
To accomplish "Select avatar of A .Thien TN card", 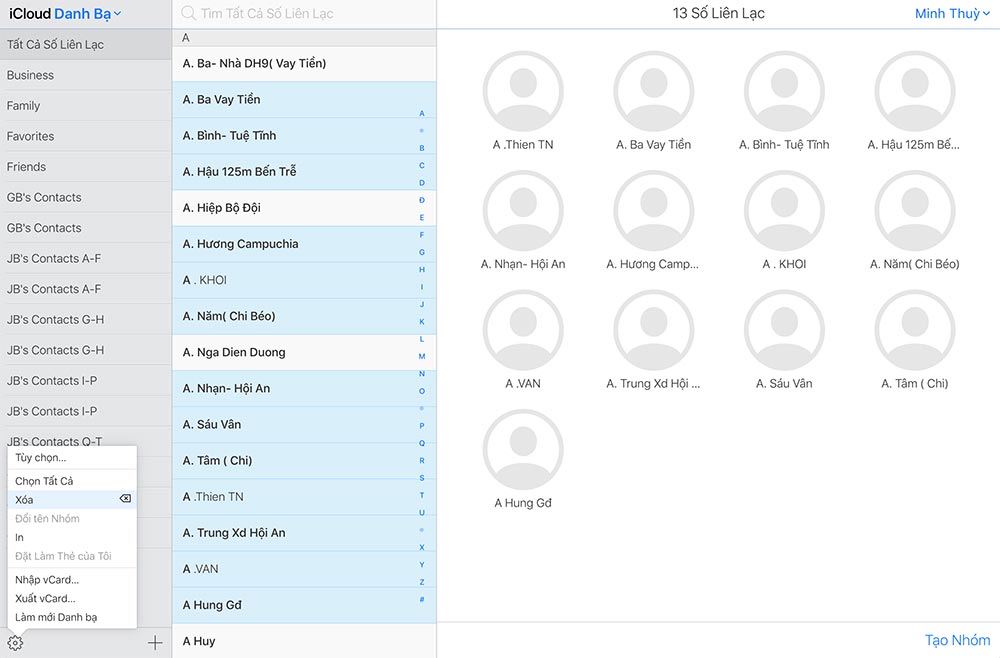I will click(x=523, y=91).
